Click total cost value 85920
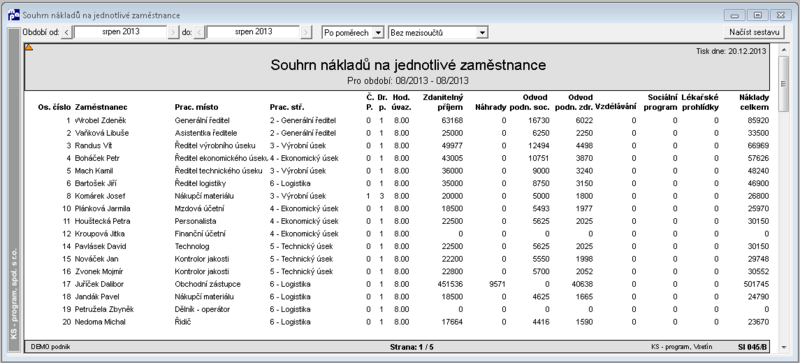This screenshot has width=800, height=363. [758, 120]
